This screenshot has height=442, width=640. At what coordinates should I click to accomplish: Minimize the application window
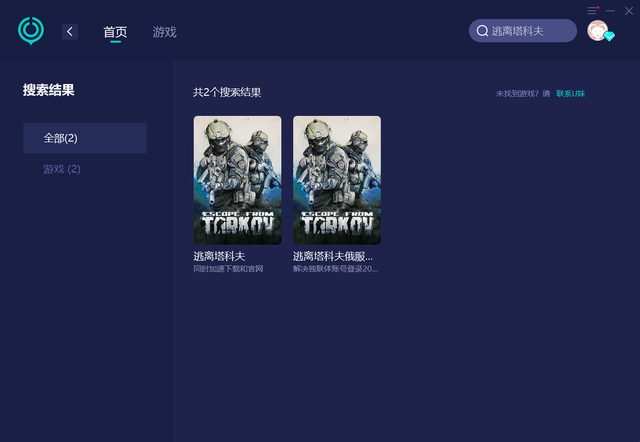611,11
